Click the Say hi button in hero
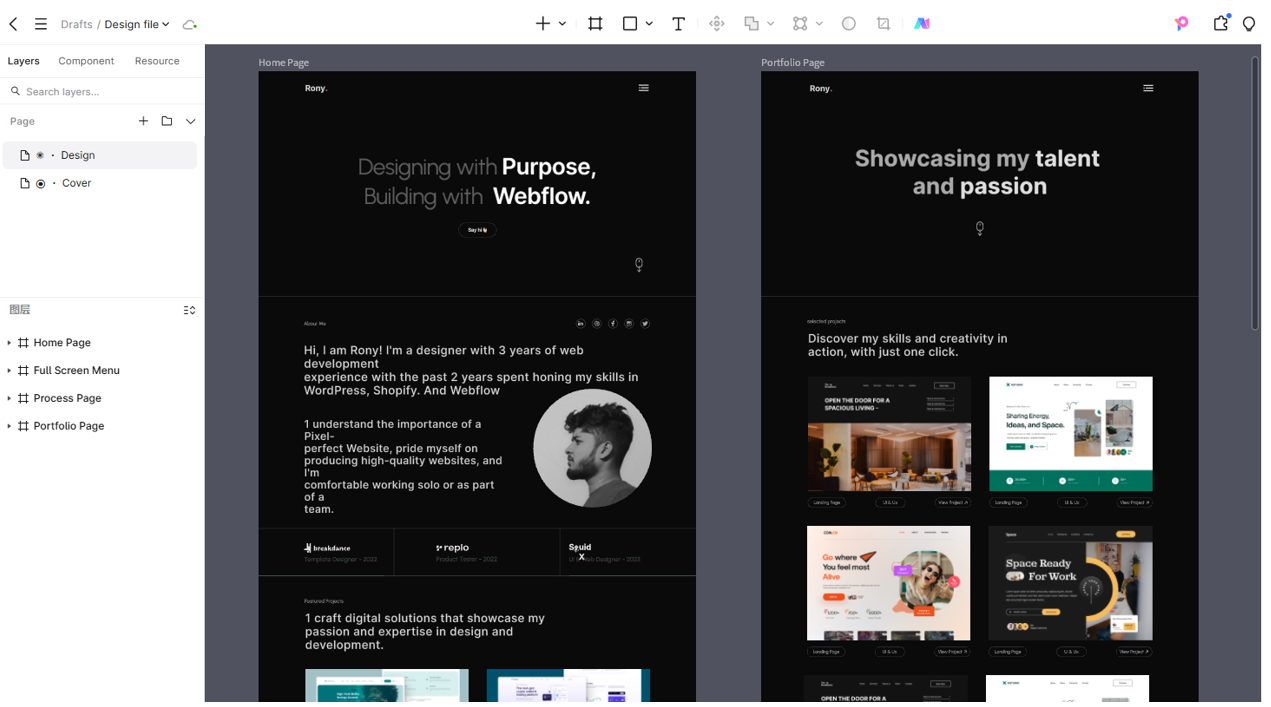This screenshot has width=1271, height=707. (x=477, y=230)
